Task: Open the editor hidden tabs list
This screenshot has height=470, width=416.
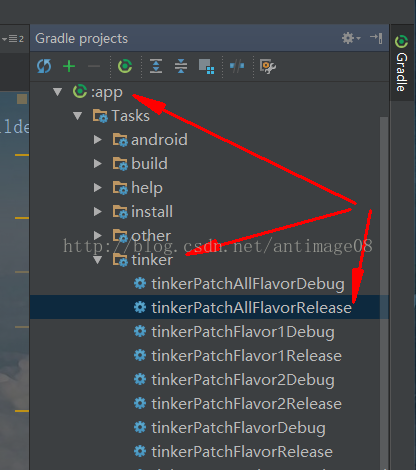Action: click(13, 39)
